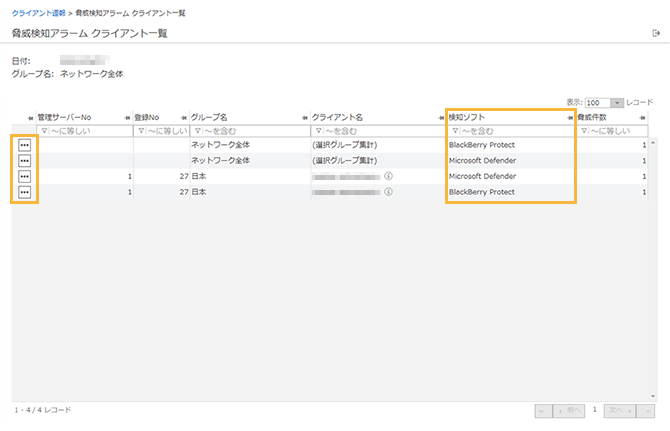Open filter operator for 脅威件数 column
The width and height of the screenshot is (670, 431).
click(x=584, y=131)
